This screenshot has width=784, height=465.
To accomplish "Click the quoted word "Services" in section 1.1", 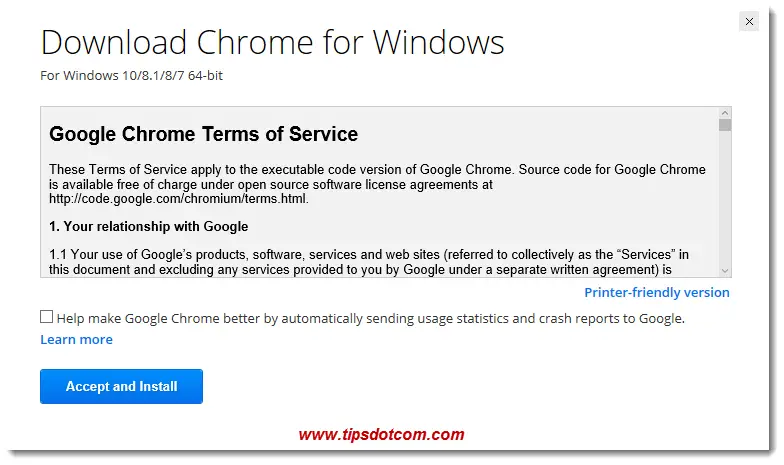I will click(648, 254).
